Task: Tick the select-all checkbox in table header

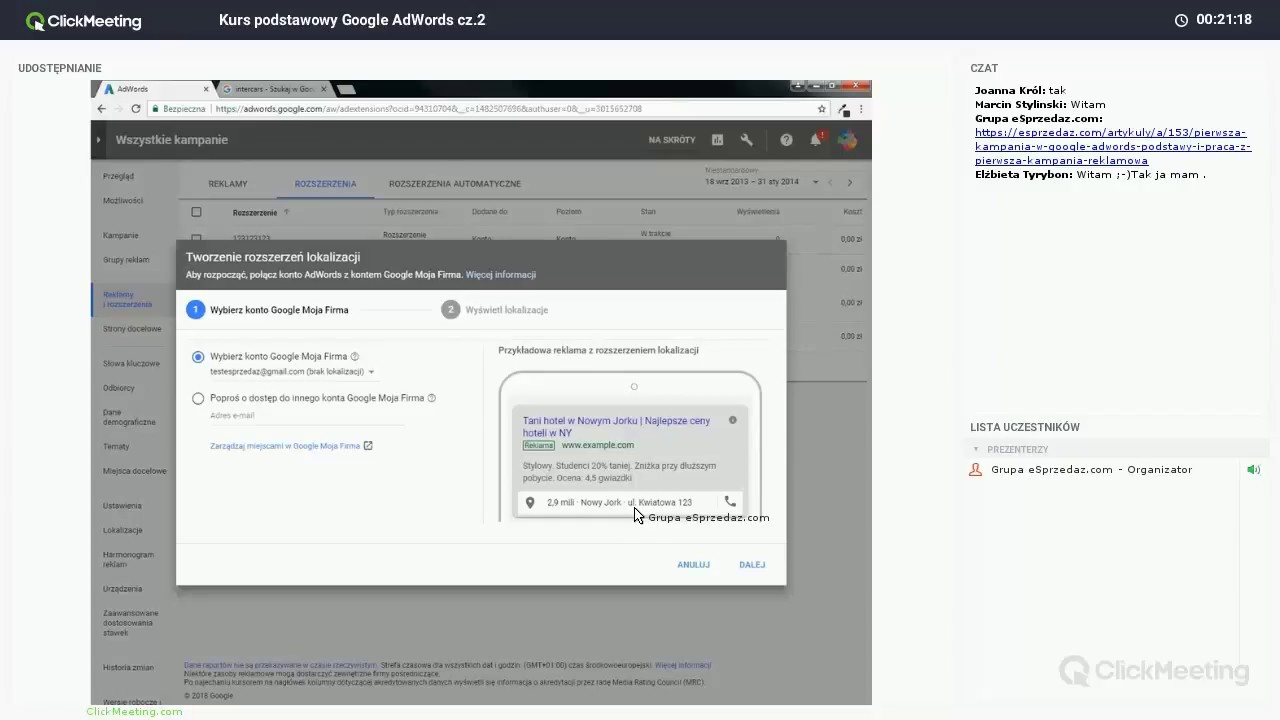Action: click(196, 212)
